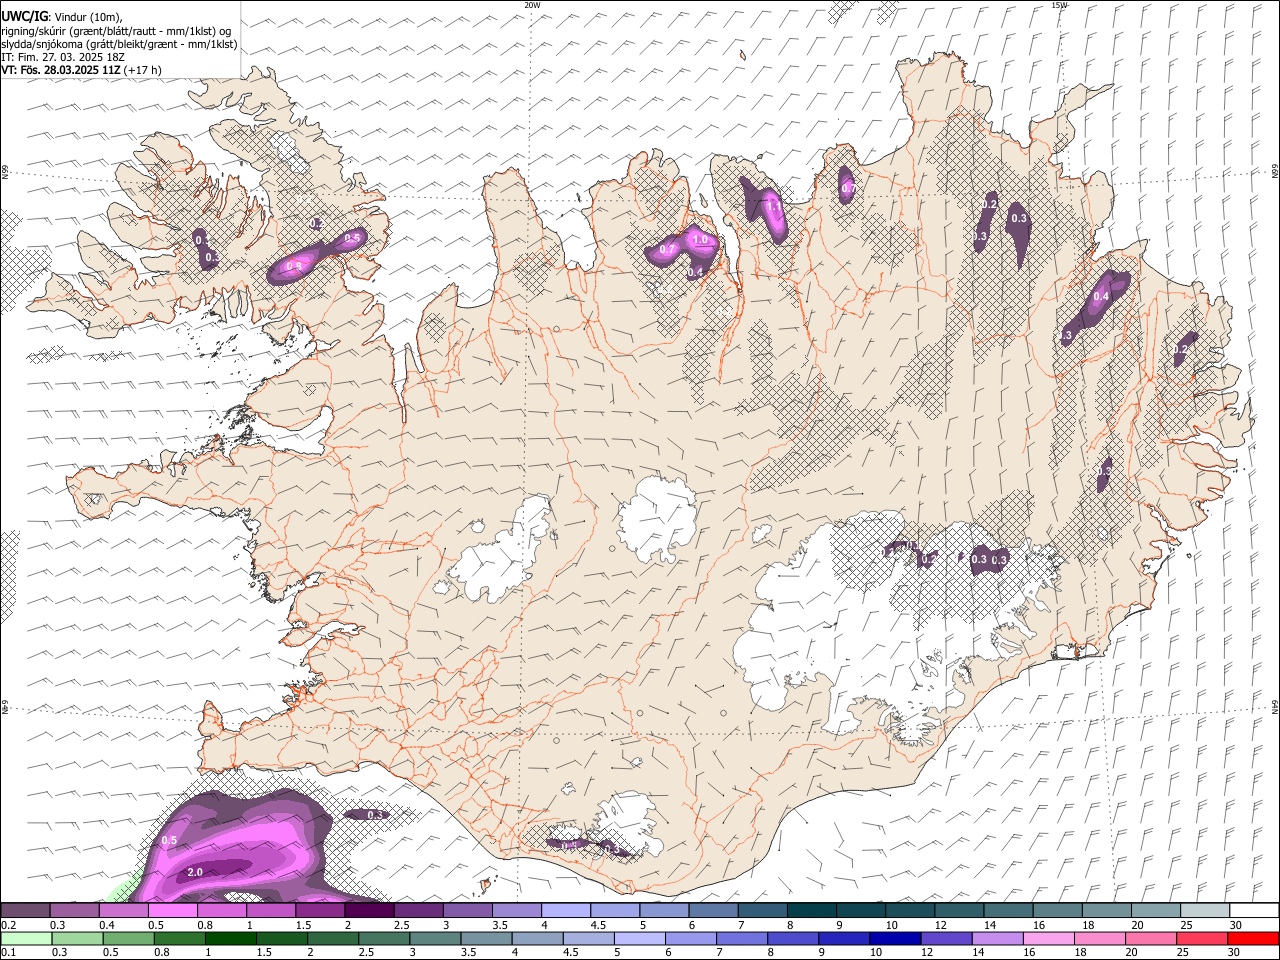Click the white upper swatch labeled 30
Image resolution: width=1280 pixels, height=960 pixels.
click(x=1254, y=910)
